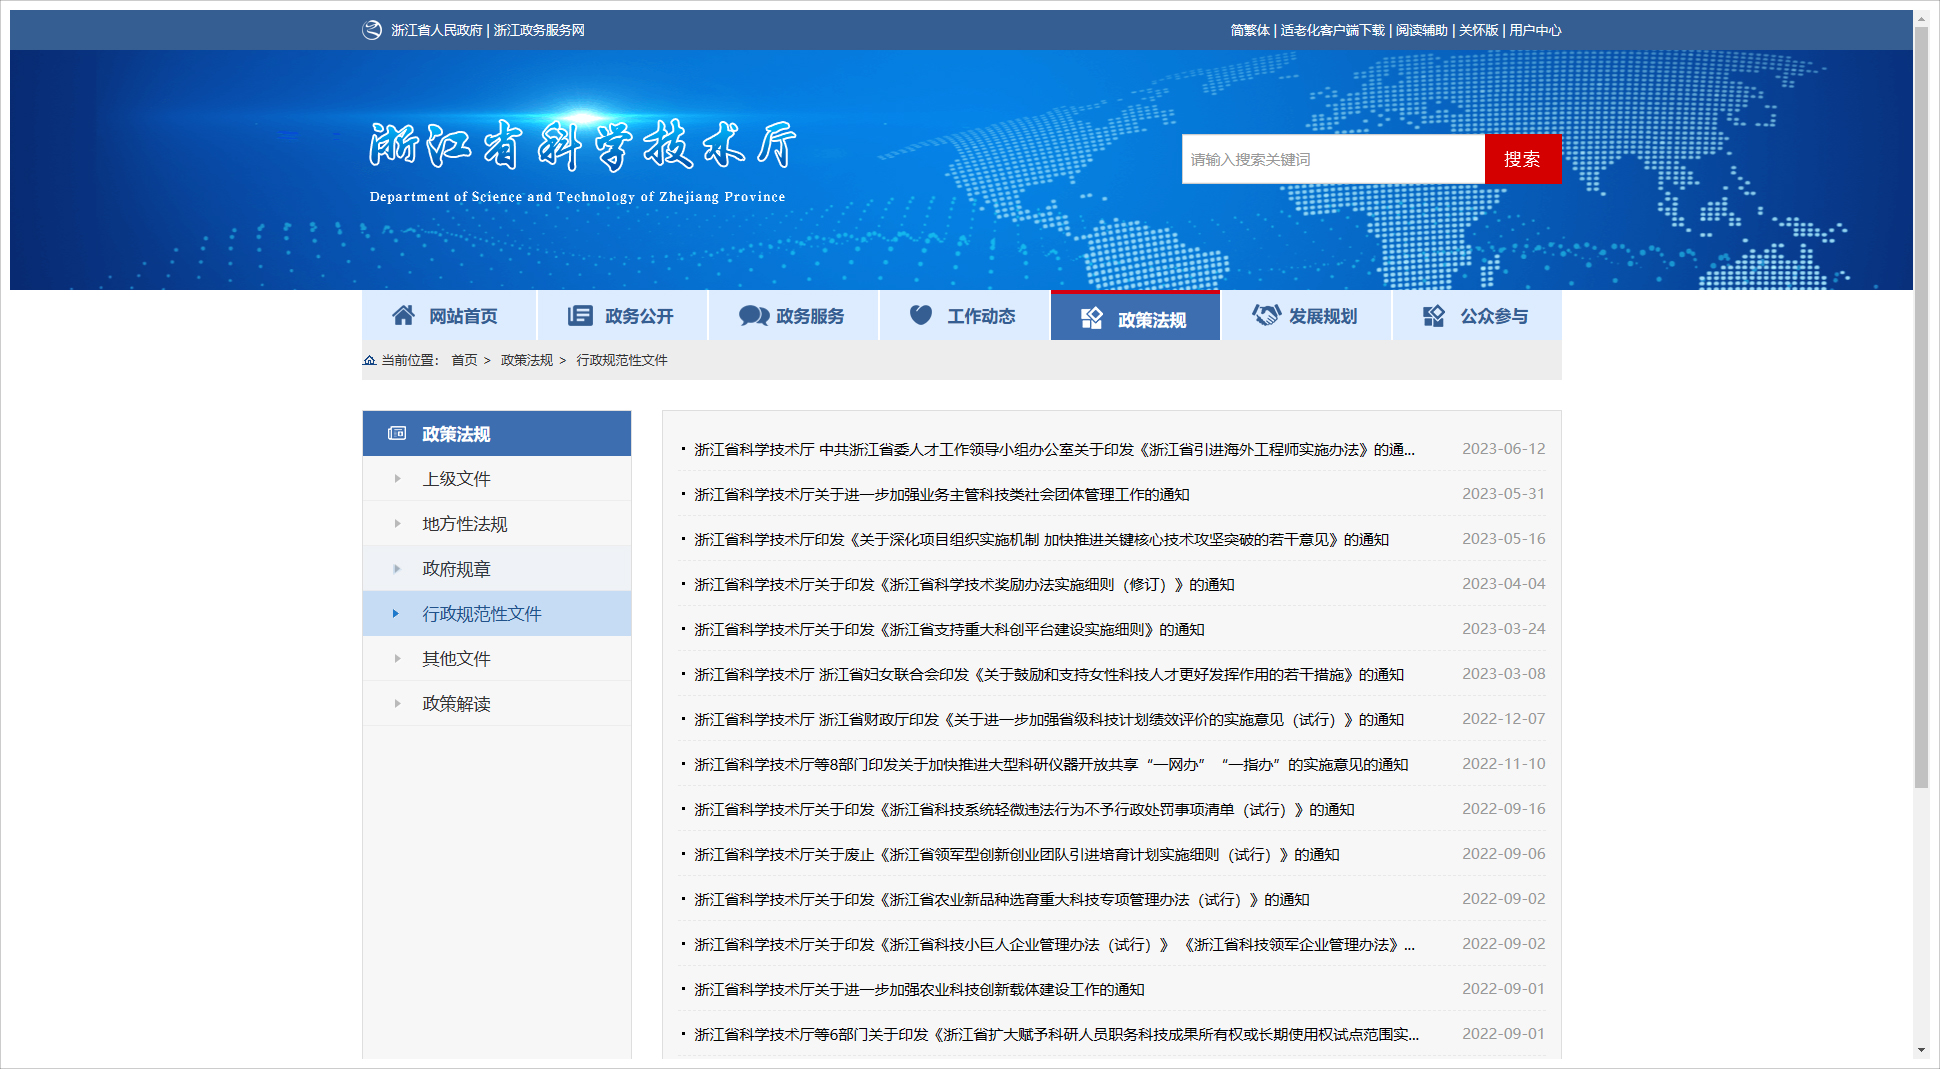Click the document icon beside 政务公开
The height and width of the screenshot is (1069, 1940).
580,316
